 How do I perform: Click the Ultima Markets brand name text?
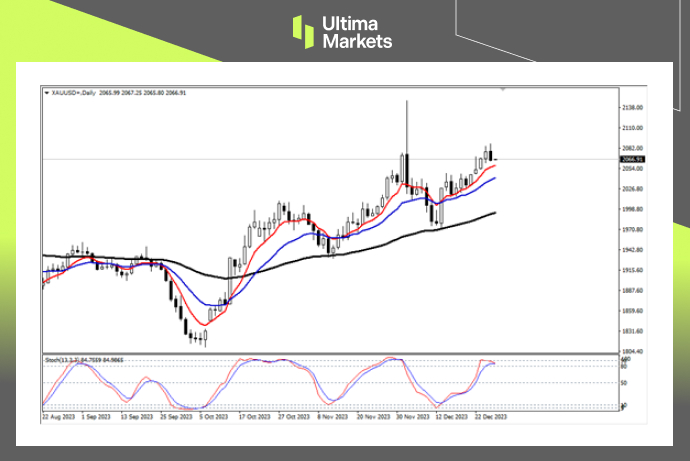356,32
